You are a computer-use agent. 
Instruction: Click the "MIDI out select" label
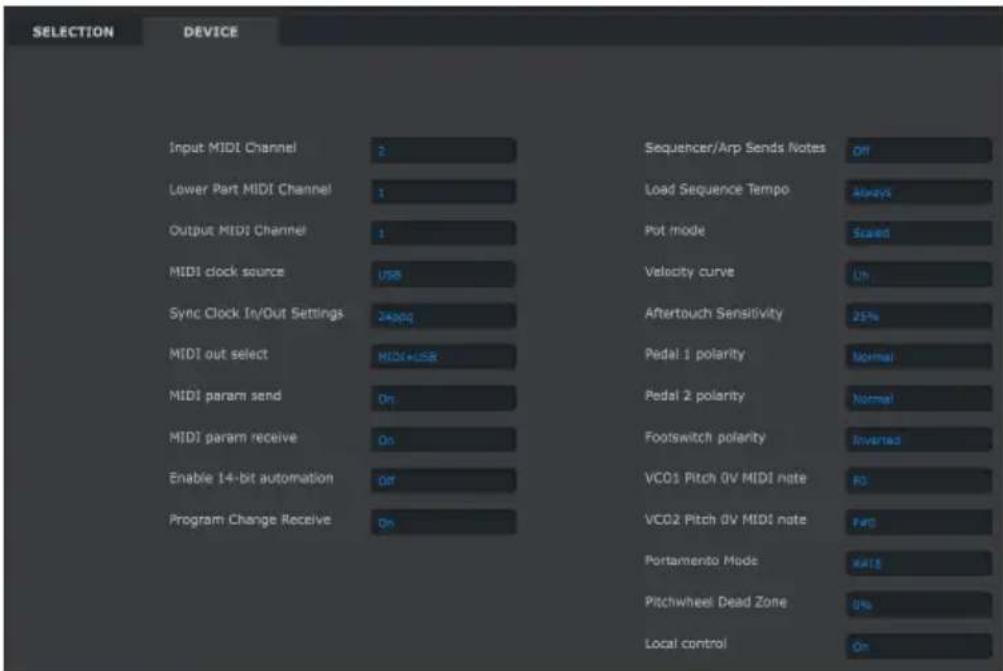(x=218, y=354)
